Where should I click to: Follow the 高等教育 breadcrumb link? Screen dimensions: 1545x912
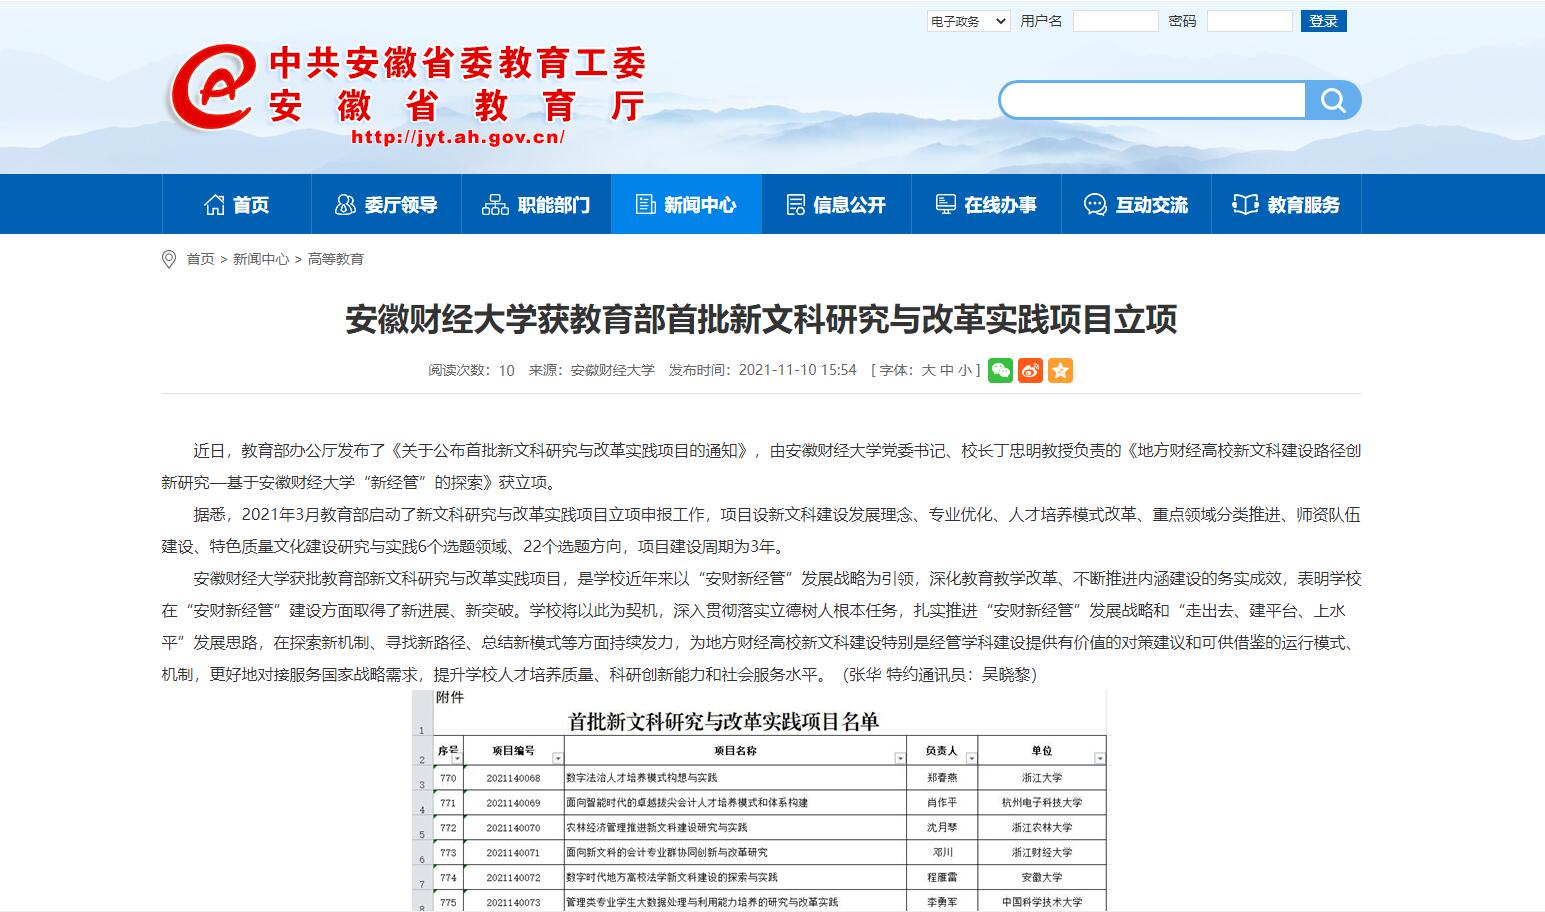coord(336,259)
